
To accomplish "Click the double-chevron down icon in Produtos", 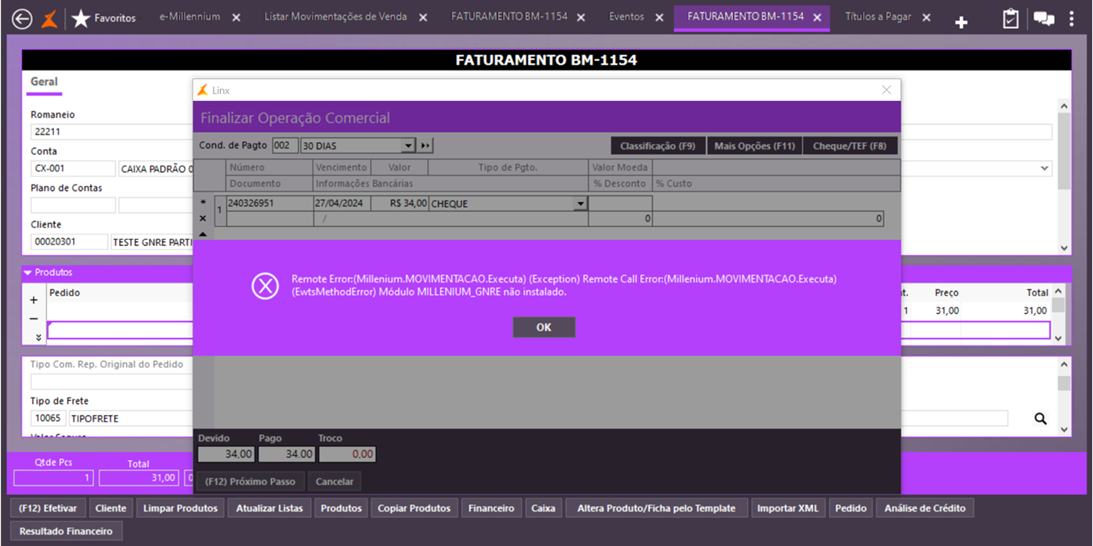I will (x=38, y=337).
